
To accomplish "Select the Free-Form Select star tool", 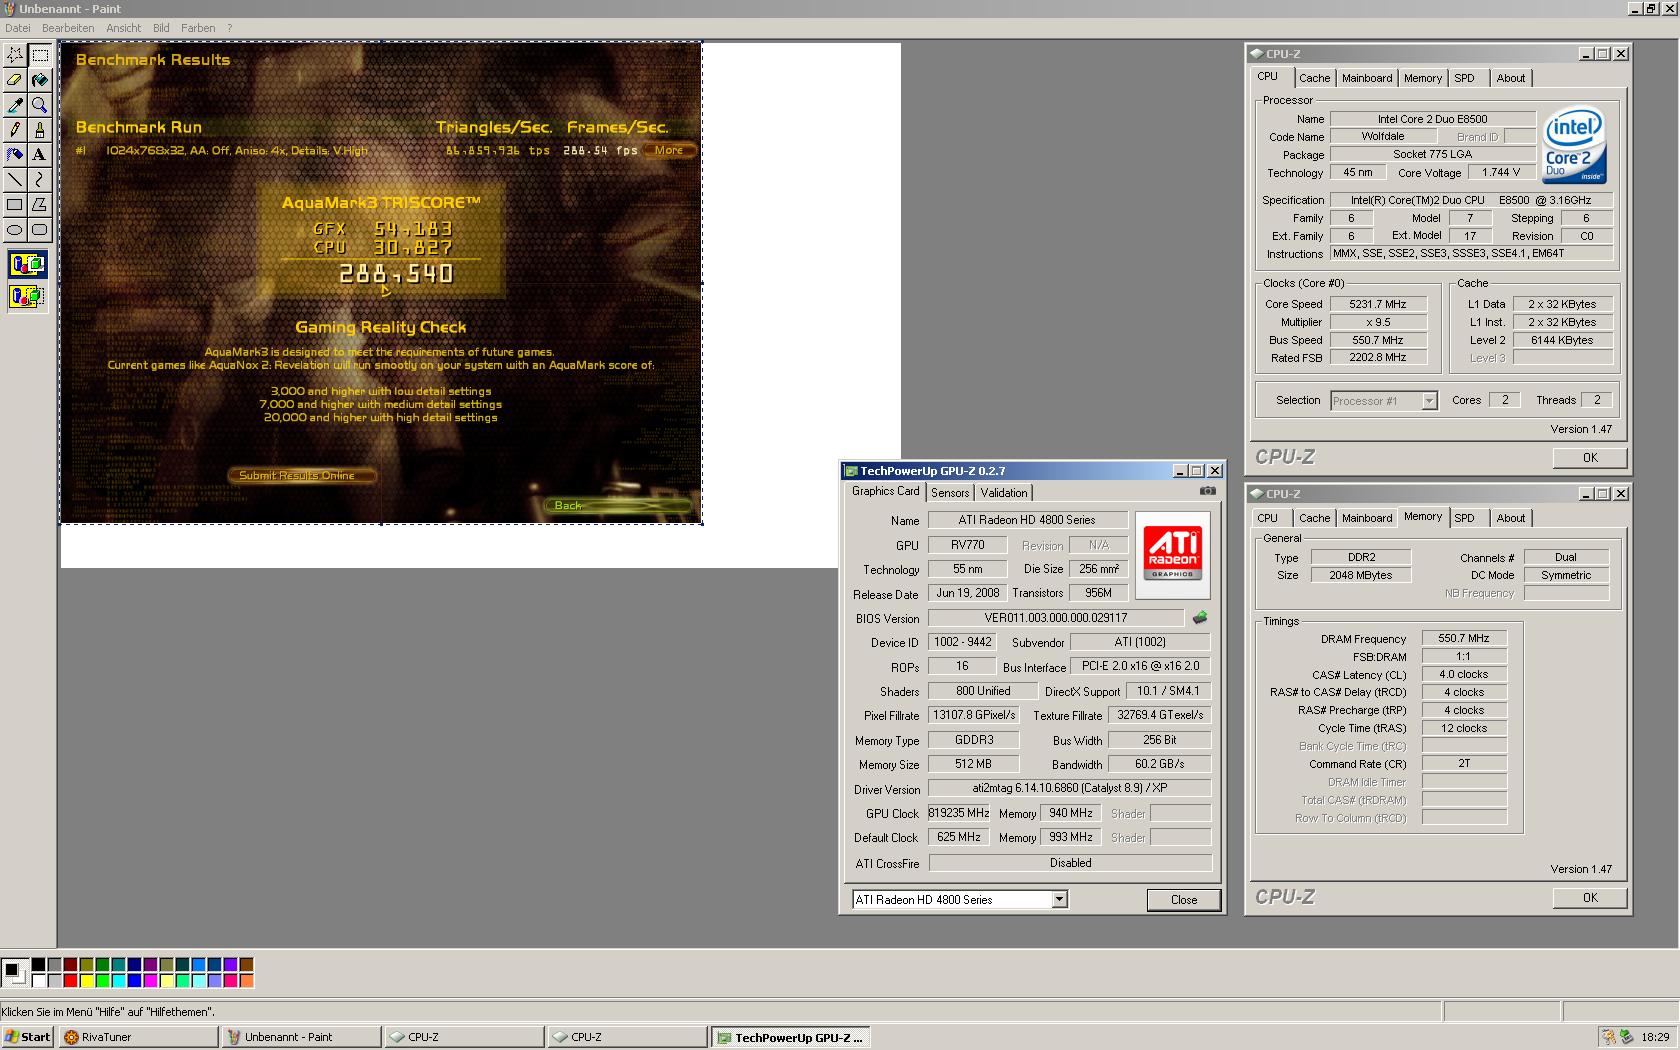I will click(15, 55).
